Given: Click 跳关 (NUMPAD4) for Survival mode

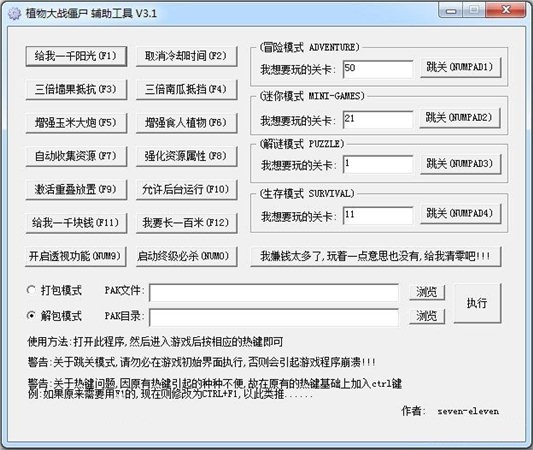Looking at the screenshot, I should [x=460, y=213].
